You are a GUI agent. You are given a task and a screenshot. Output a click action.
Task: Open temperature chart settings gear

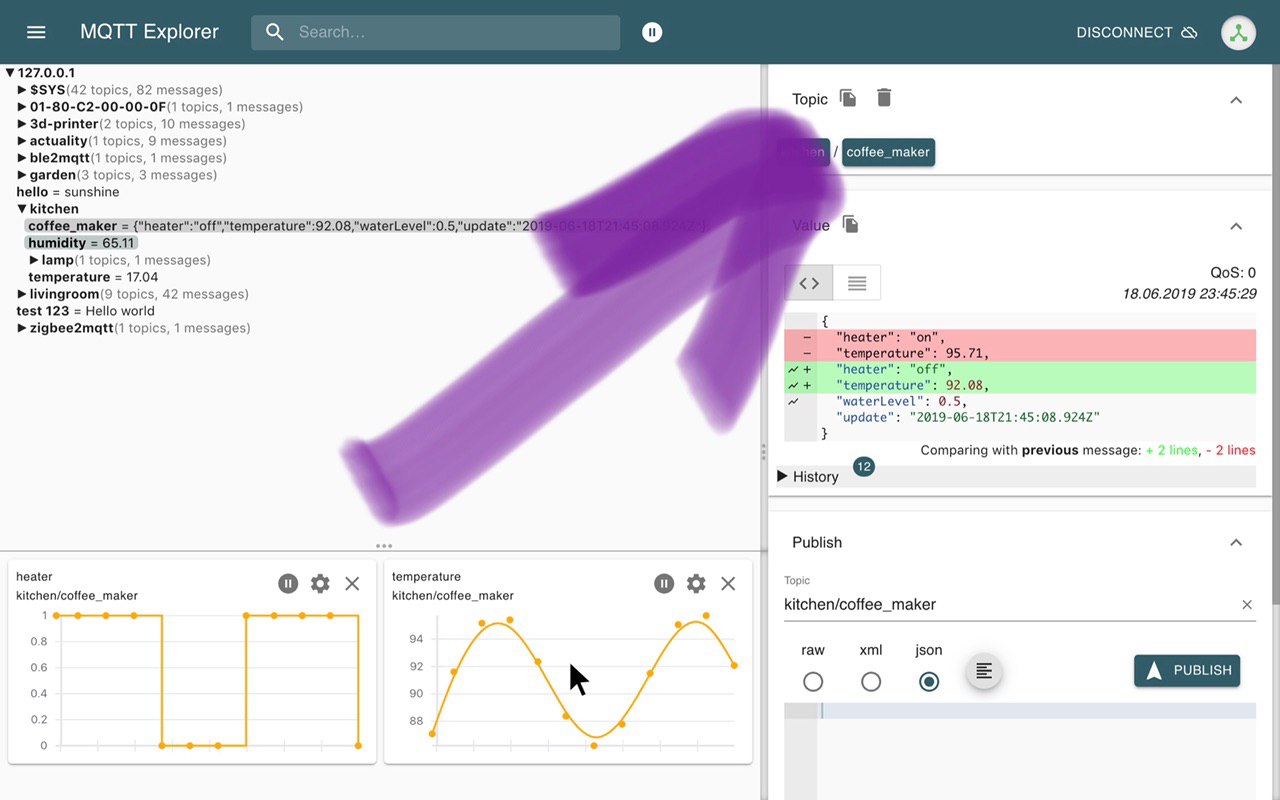point(696,583)
